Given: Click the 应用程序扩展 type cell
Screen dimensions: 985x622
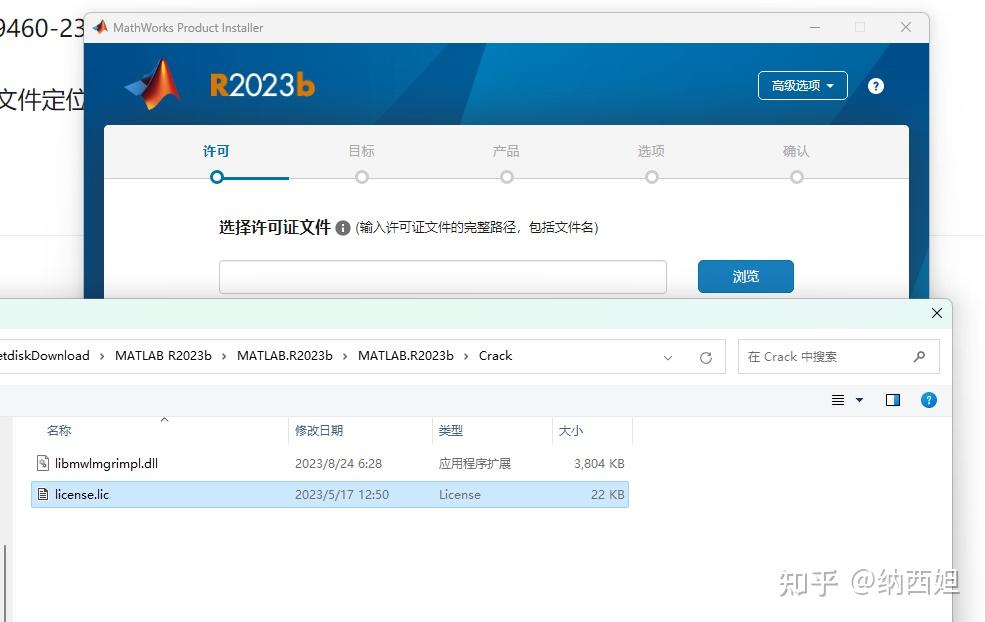Looking at the screenshot, I should tap(475, 464).
